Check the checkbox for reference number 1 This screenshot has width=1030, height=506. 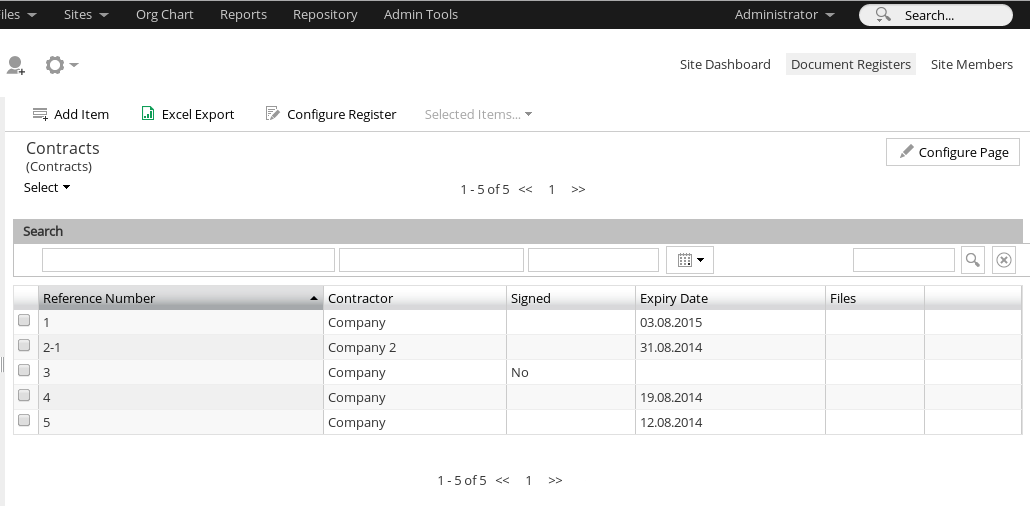(x=24, y=321)
